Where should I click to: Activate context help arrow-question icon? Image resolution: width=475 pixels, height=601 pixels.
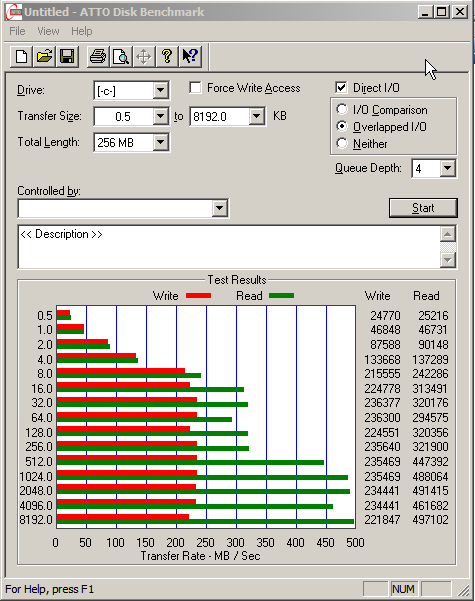tap(190, 57)
